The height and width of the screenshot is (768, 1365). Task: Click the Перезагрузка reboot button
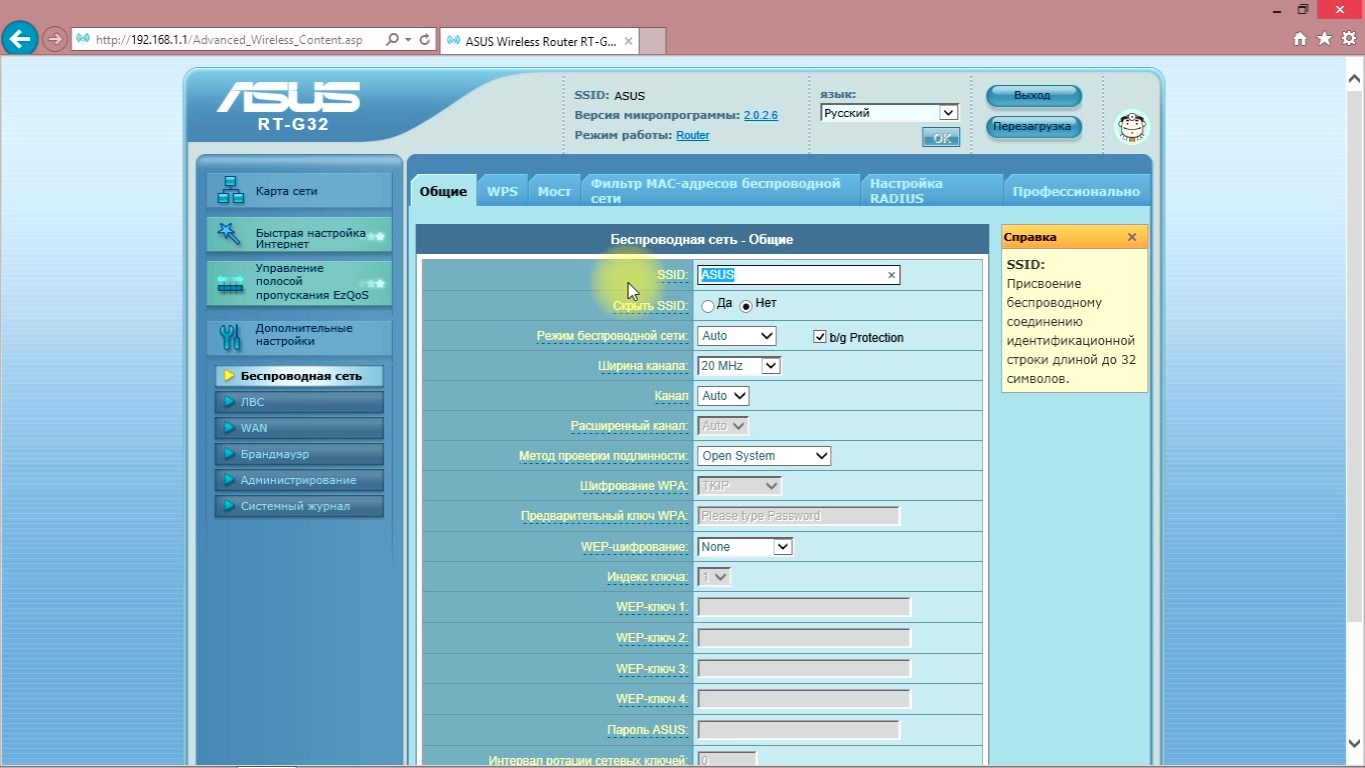point(1033,127)
